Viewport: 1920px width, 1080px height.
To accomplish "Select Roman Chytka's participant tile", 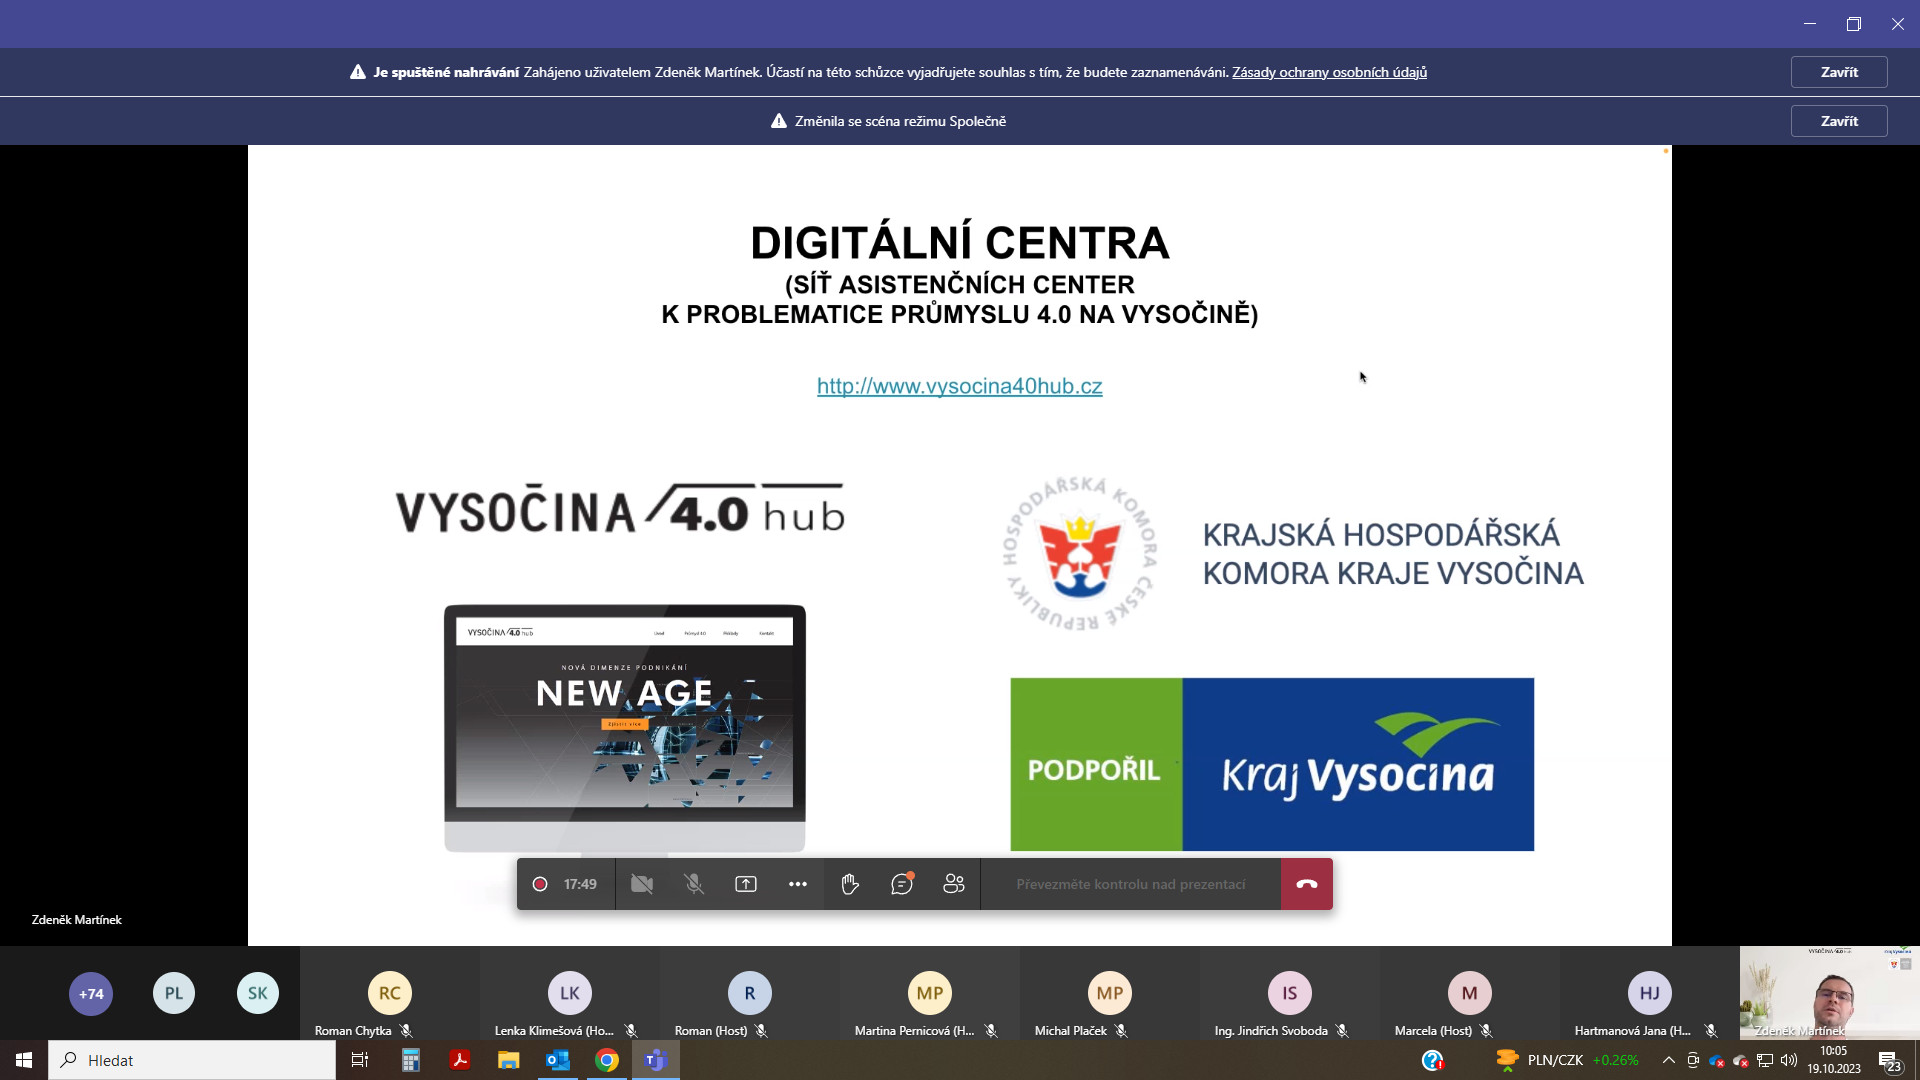I will 390,994.
